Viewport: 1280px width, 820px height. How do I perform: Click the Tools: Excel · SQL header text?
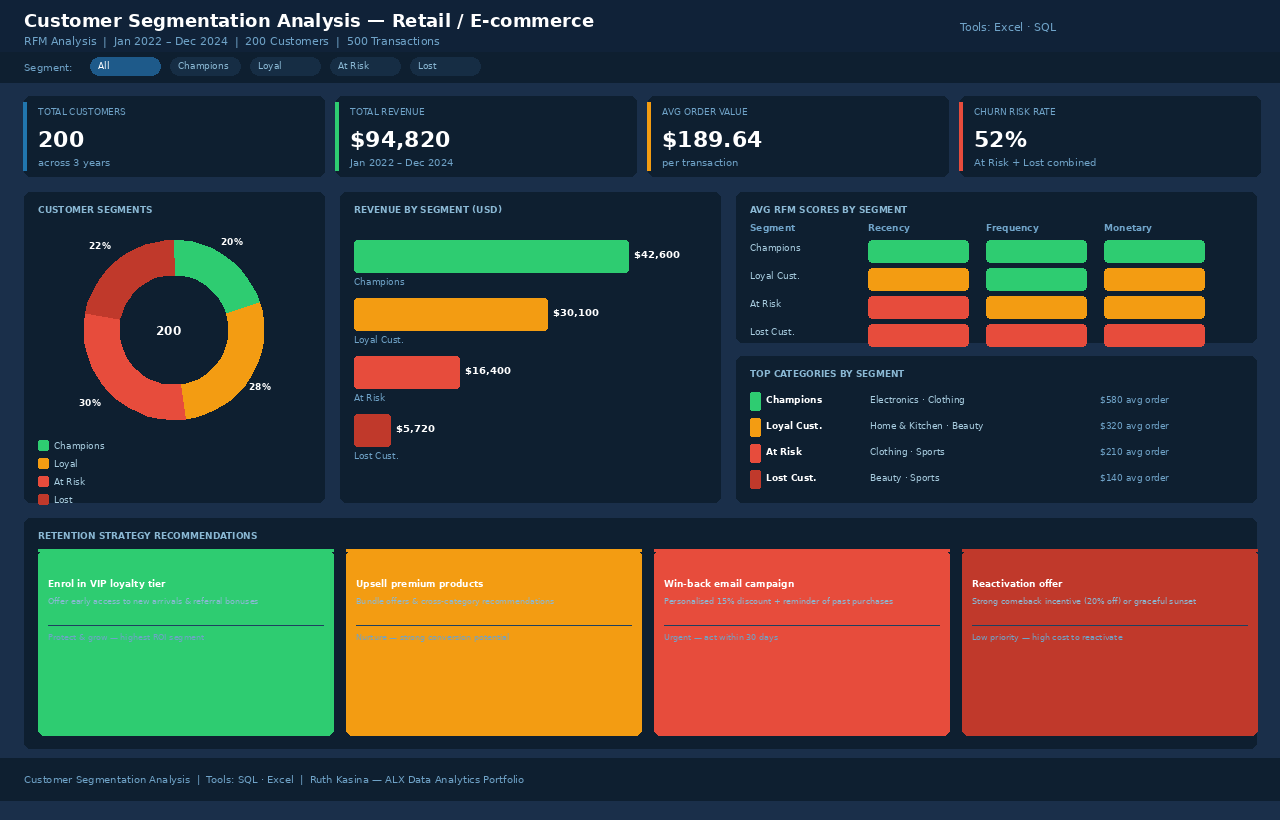[1008, 27]
